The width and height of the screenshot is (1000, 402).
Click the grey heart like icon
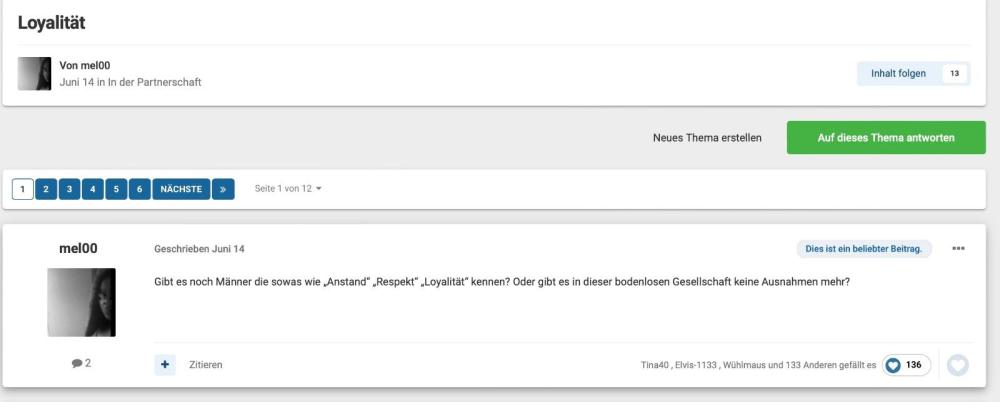pyautogui.click(x=958, y=365)
